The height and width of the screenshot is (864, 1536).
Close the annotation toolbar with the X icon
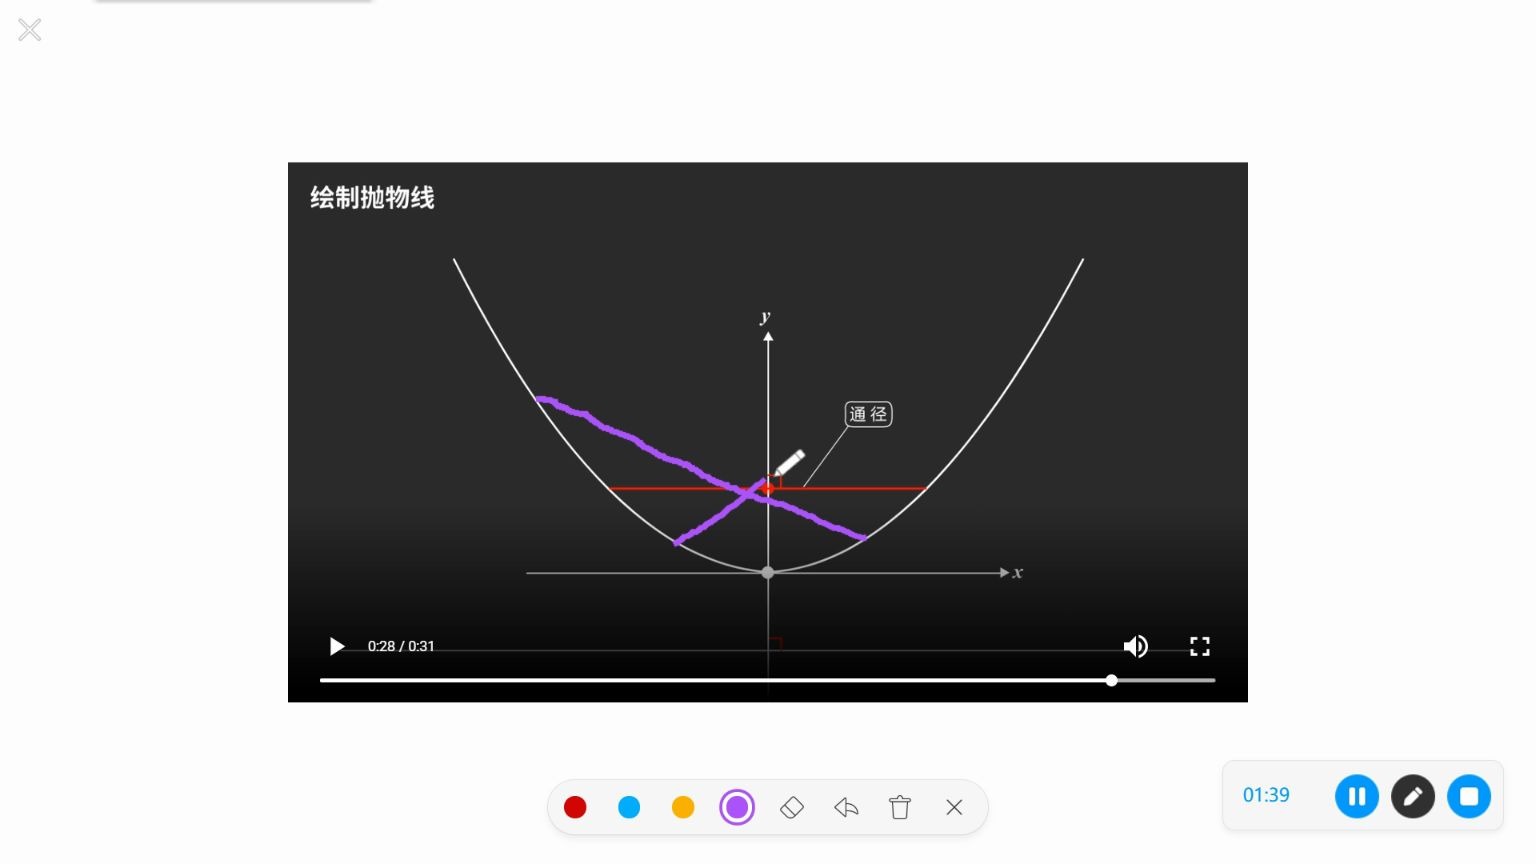click(954, 807)
